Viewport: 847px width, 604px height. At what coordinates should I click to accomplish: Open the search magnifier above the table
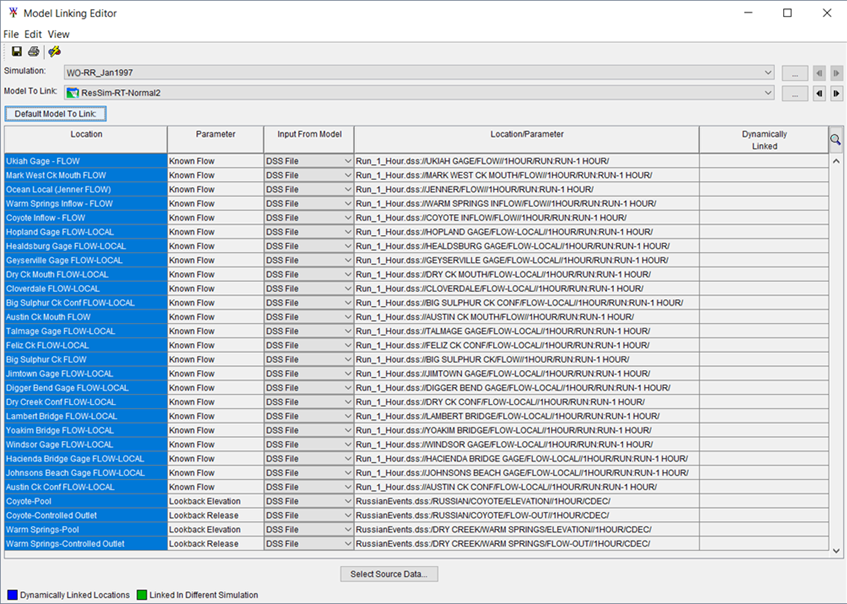[x=835, y=139]
